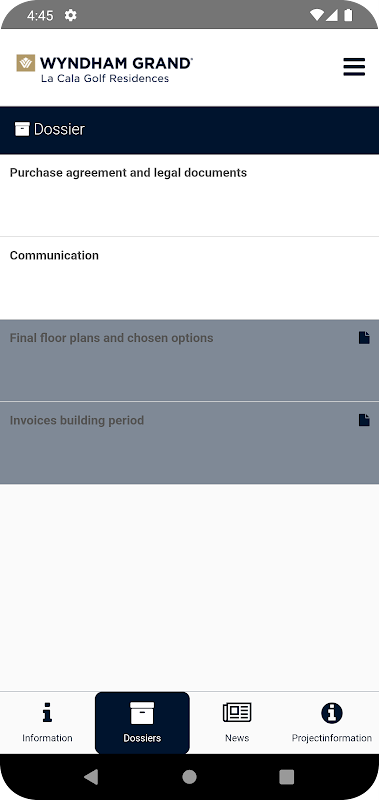Open Projectinformation circle info icon
Viewport: 379px width, 800px height.
332,713
